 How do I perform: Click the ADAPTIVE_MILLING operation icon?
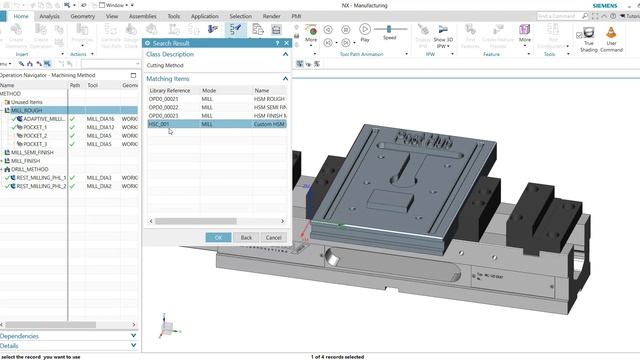point(19,119)
